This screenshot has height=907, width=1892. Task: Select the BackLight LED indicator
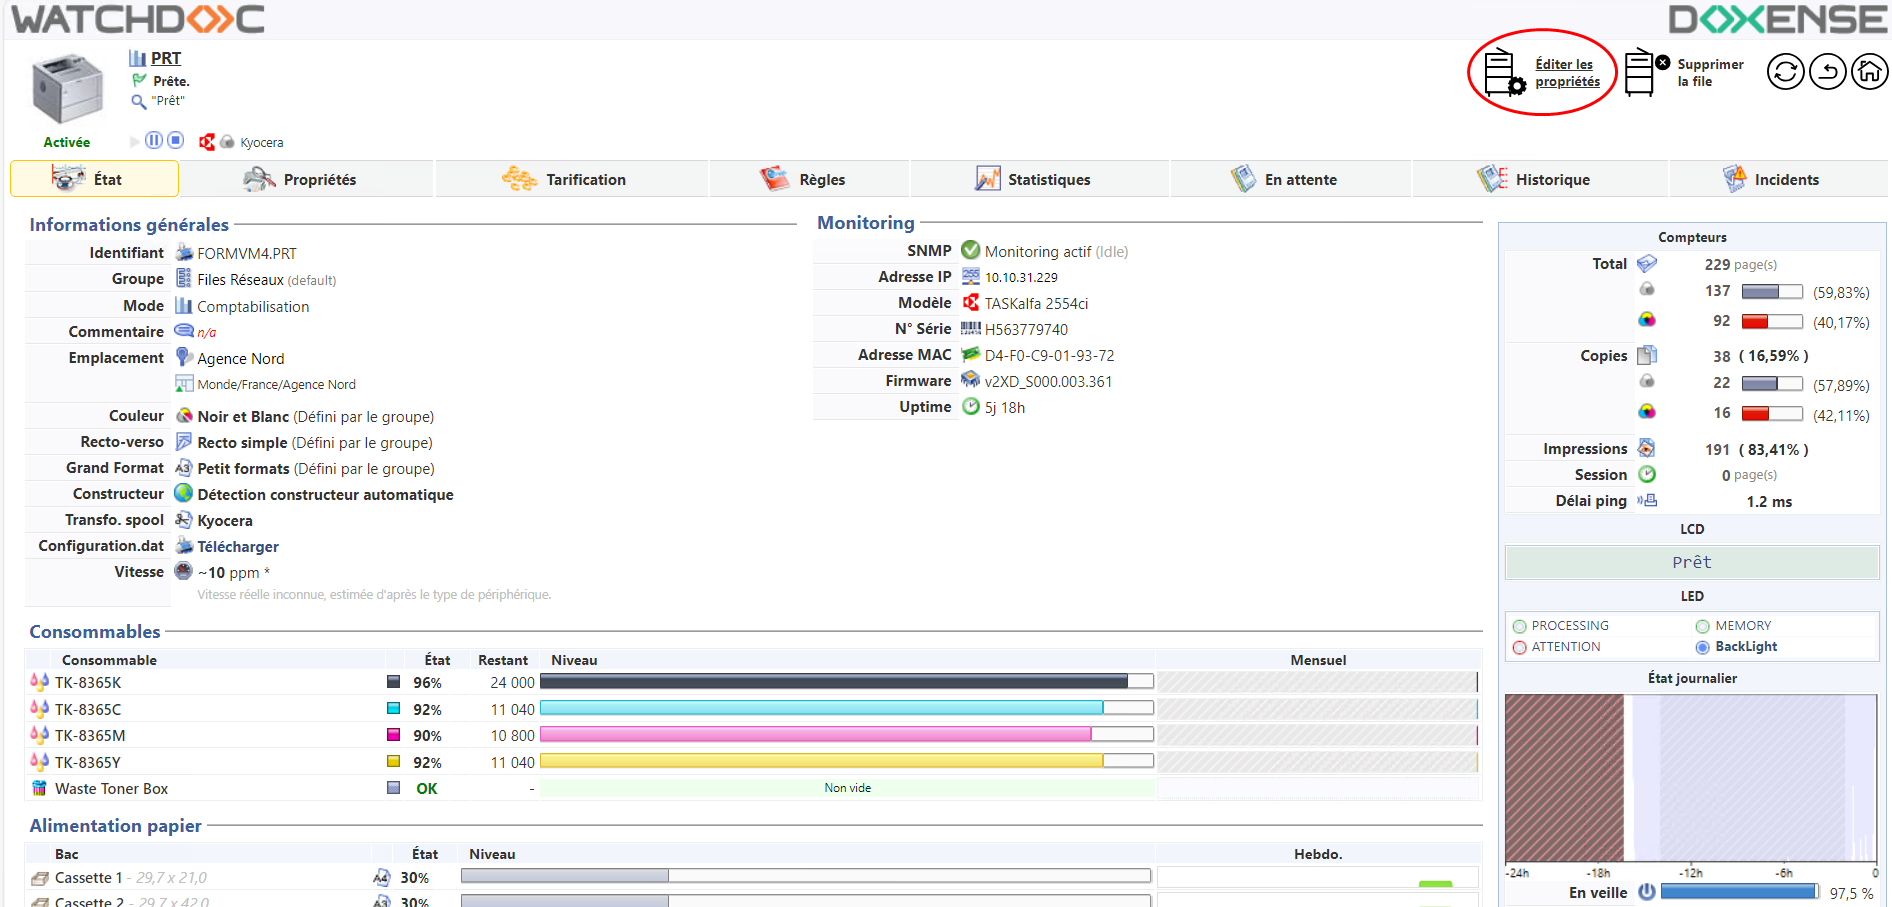point(1702,647)
